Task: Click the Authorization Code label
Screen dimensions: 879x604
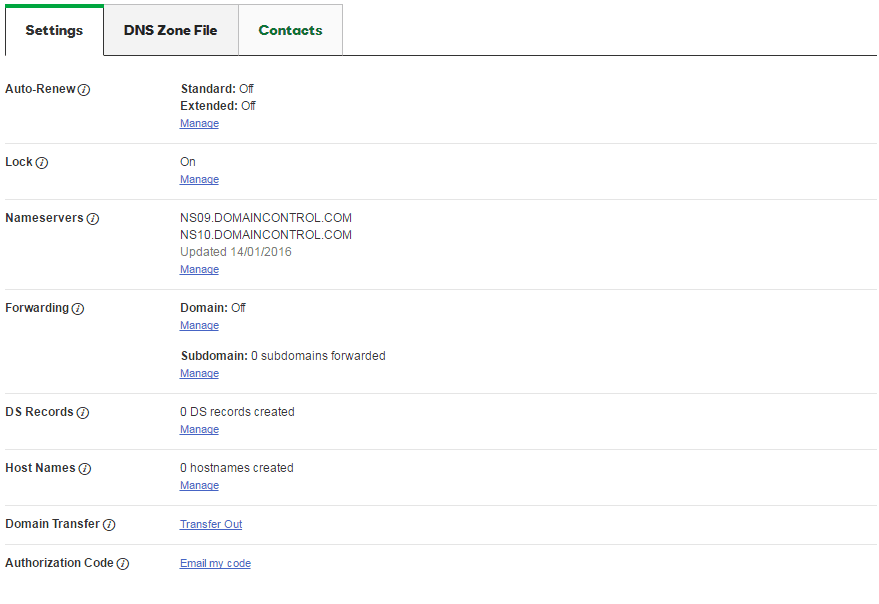Action: [x=59, y=563]
